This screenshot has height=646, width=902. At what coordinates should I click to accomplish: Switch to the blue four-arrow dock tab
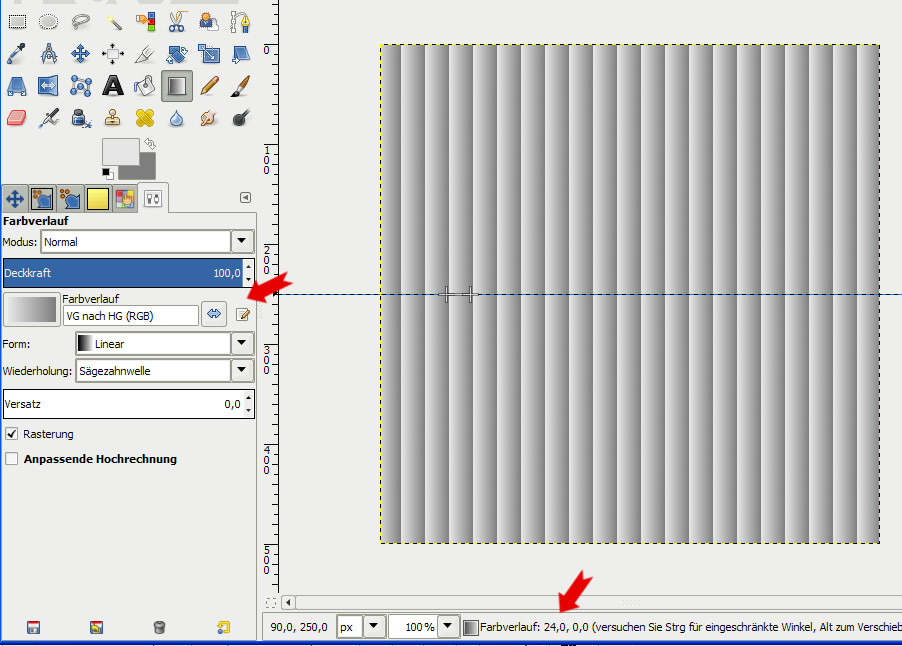(x=15, y=199)
